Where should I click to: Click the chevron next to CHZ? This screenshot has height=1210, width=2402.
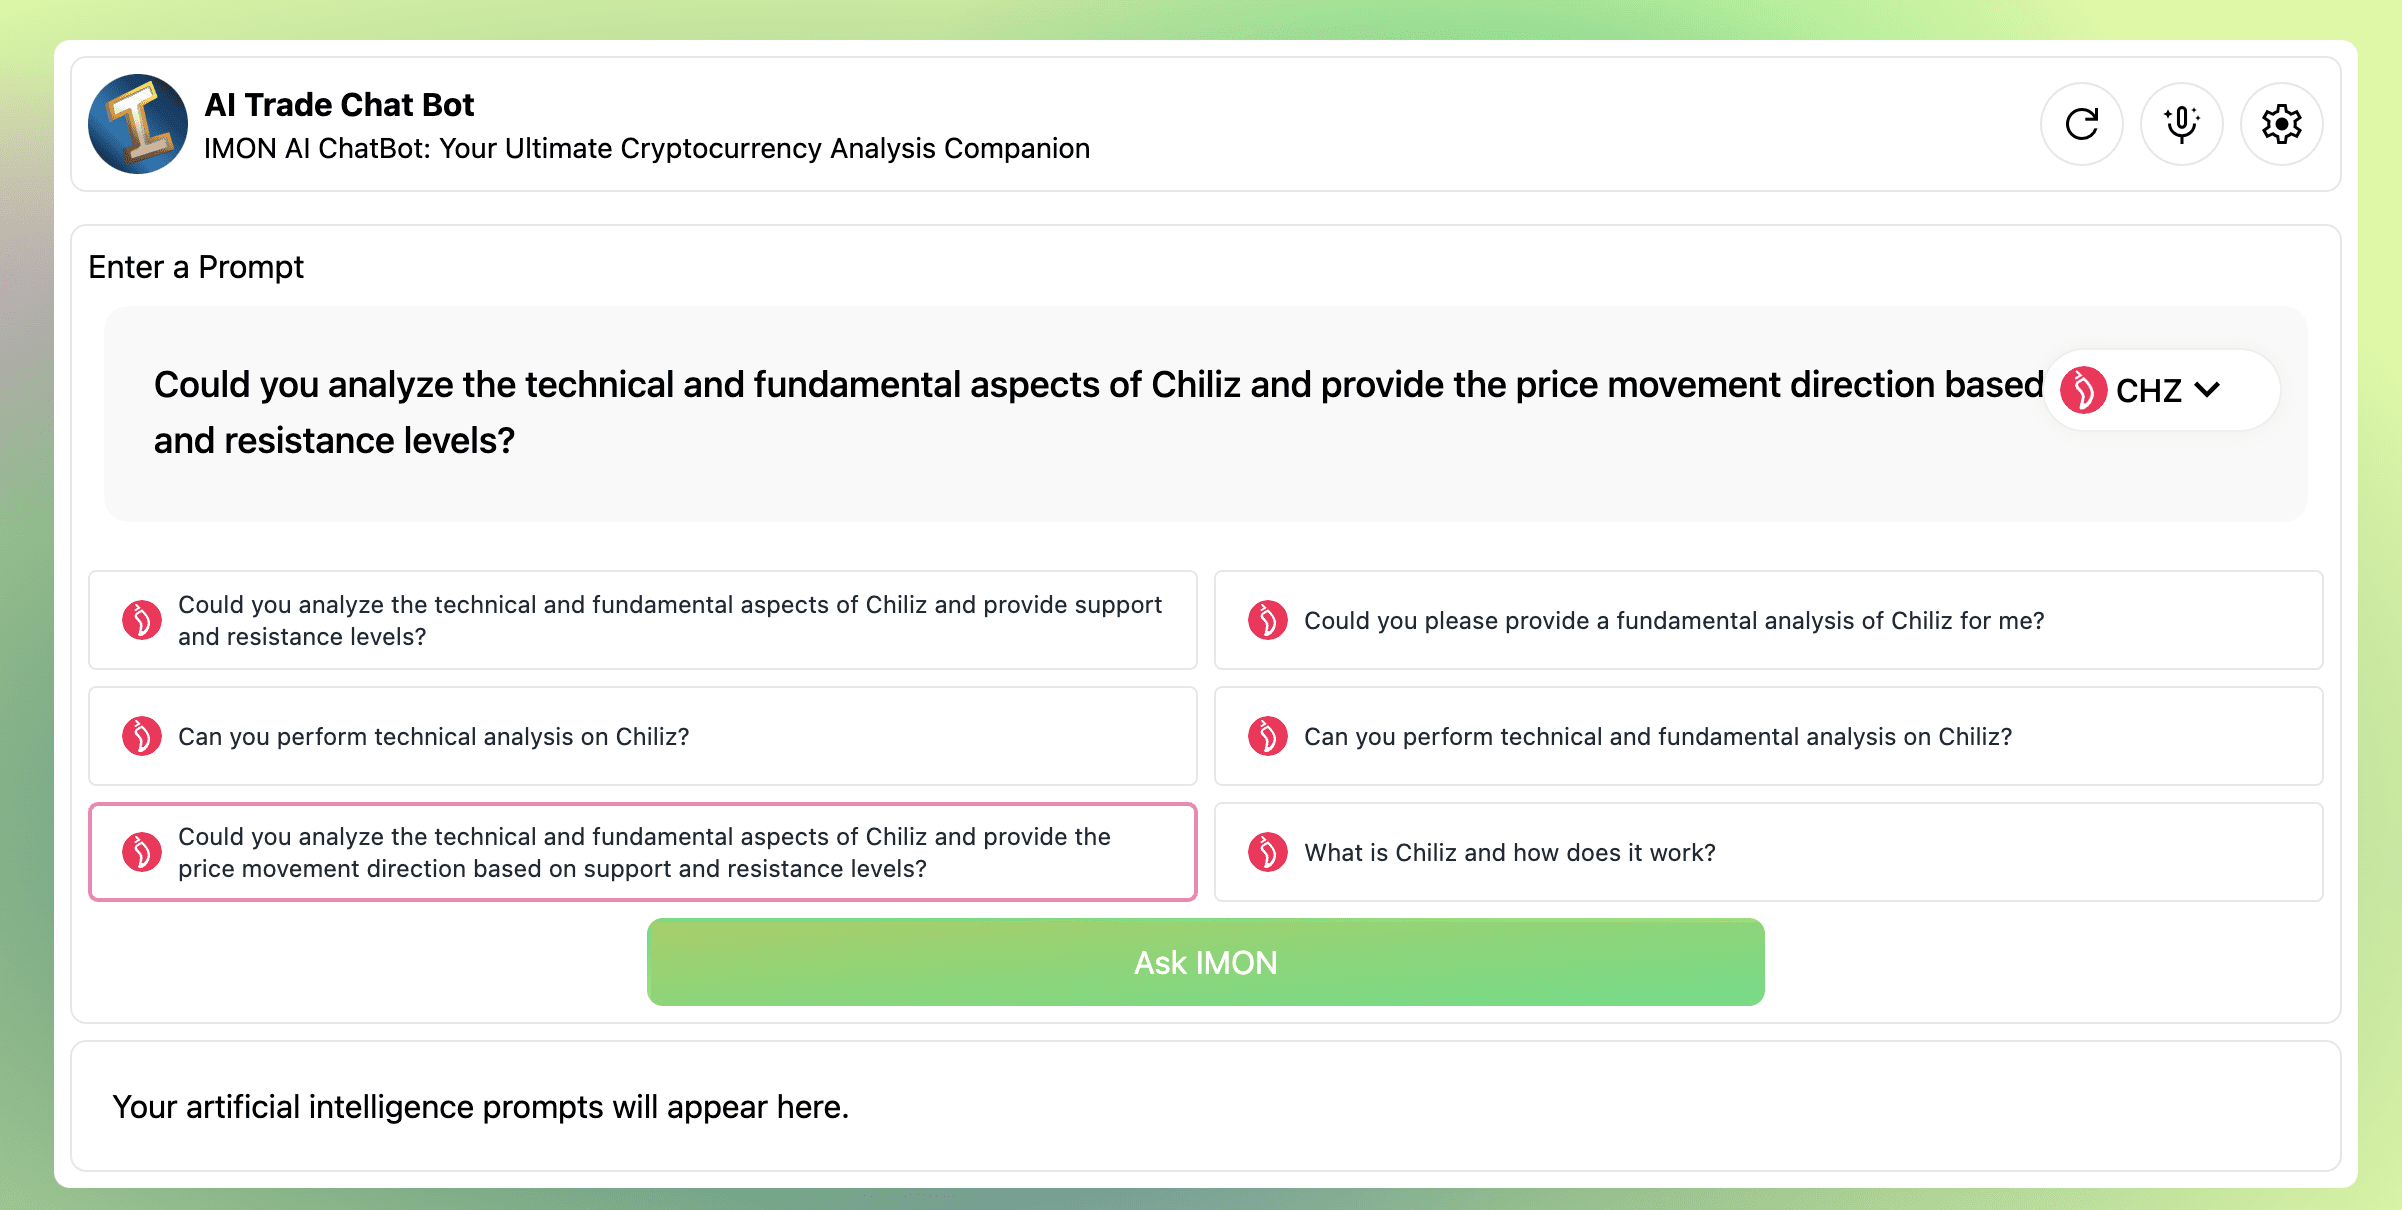click(2207, 390)
